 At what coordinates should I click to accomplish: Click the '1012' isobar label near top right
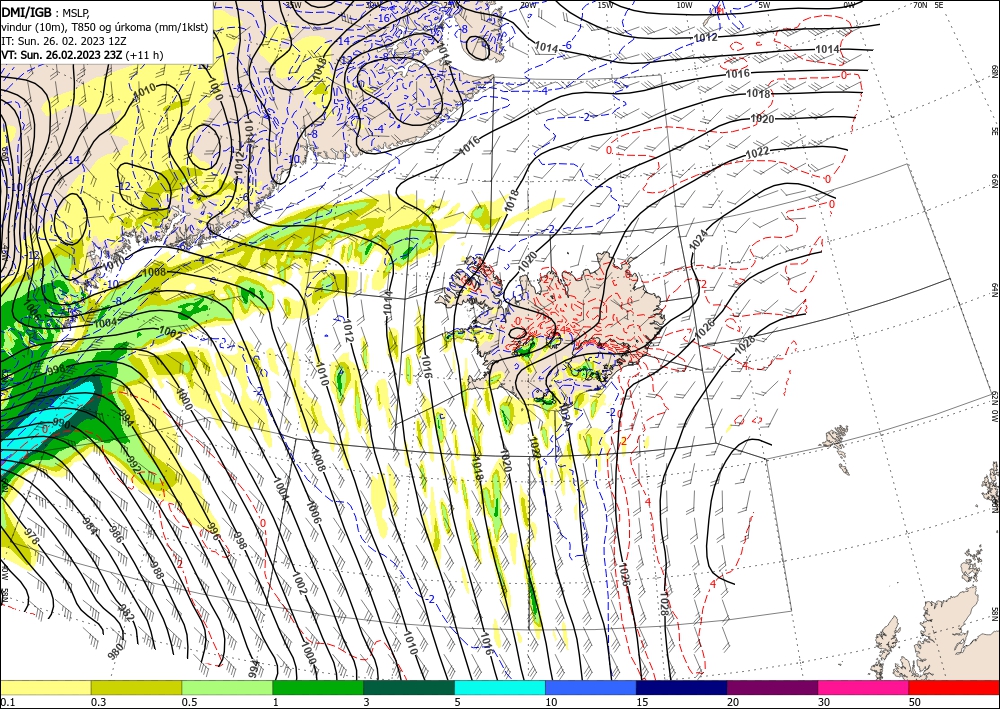705,38
